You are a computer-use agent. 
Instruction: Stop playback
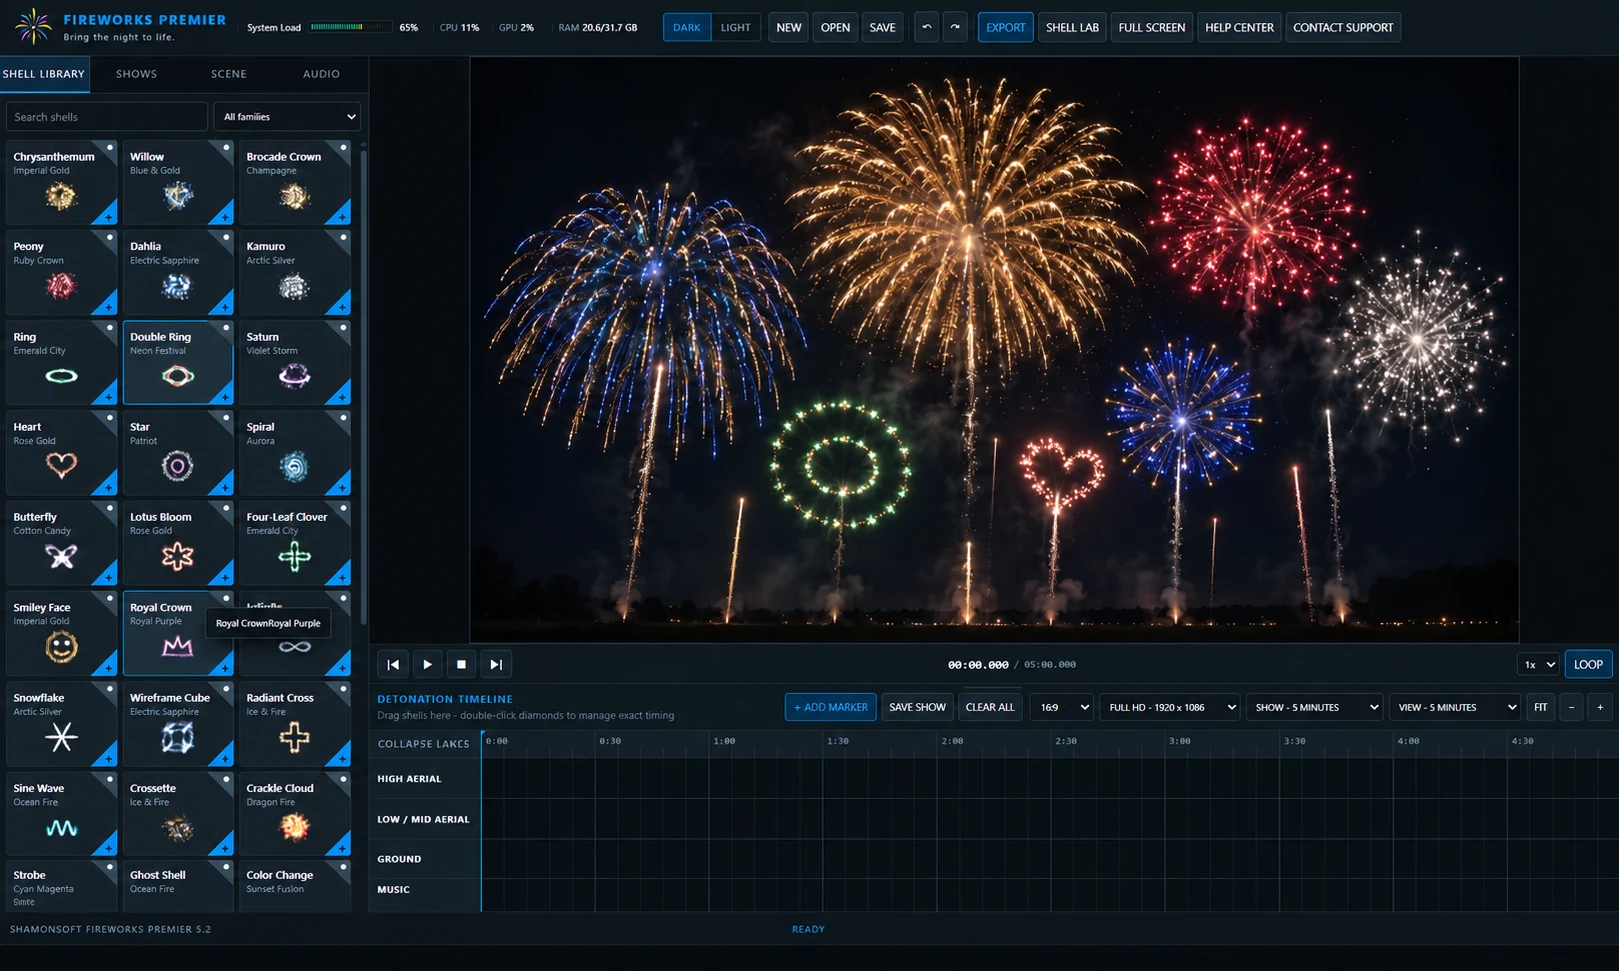click(x=461, y=664)
